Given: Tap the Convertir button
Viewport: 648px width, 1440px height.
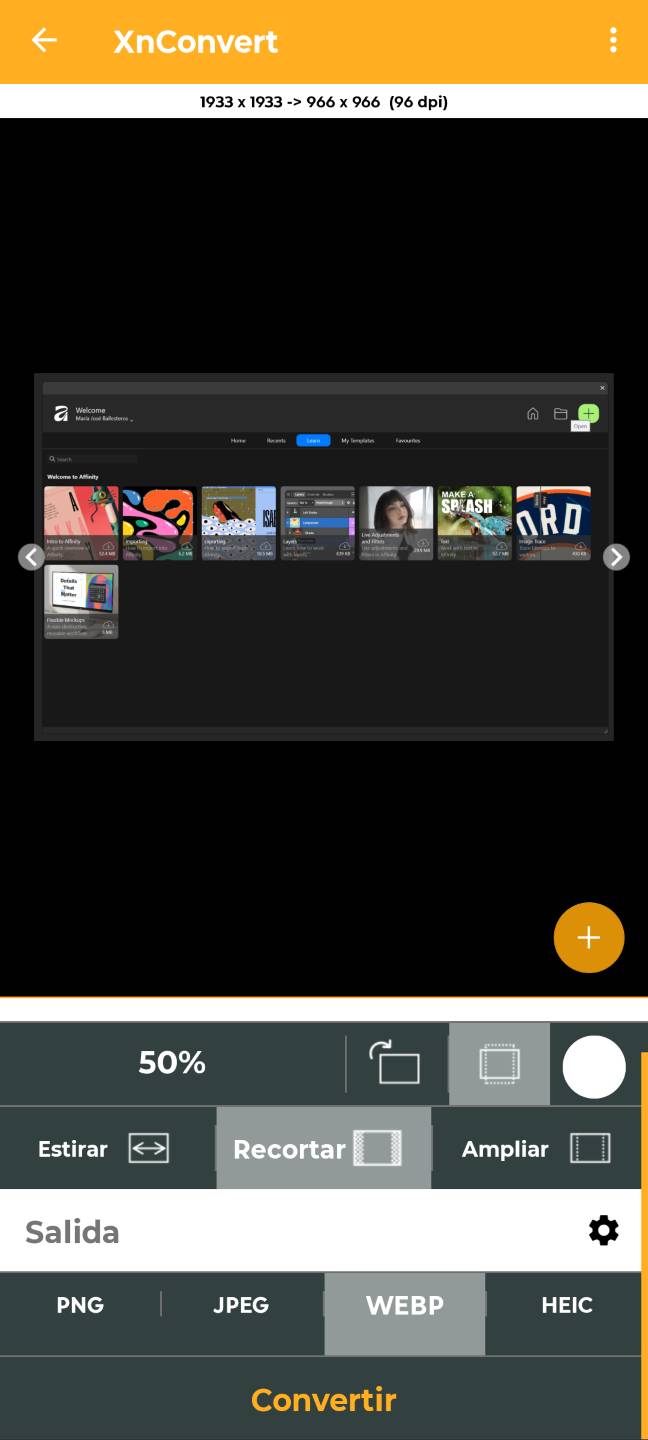Looking at the screenshot, I should click(x=323, y=1399).
